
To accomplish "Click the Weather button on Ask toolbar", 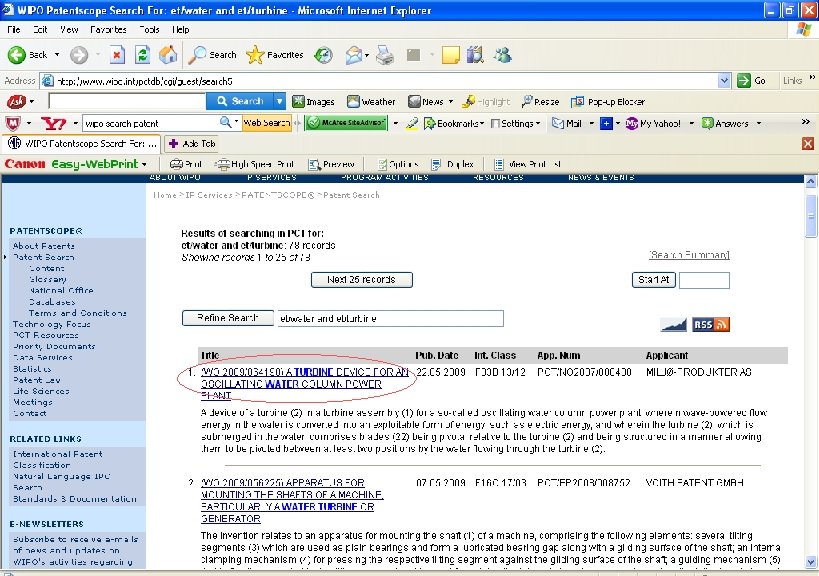I will pyautogui.click(x=371, y=102).
